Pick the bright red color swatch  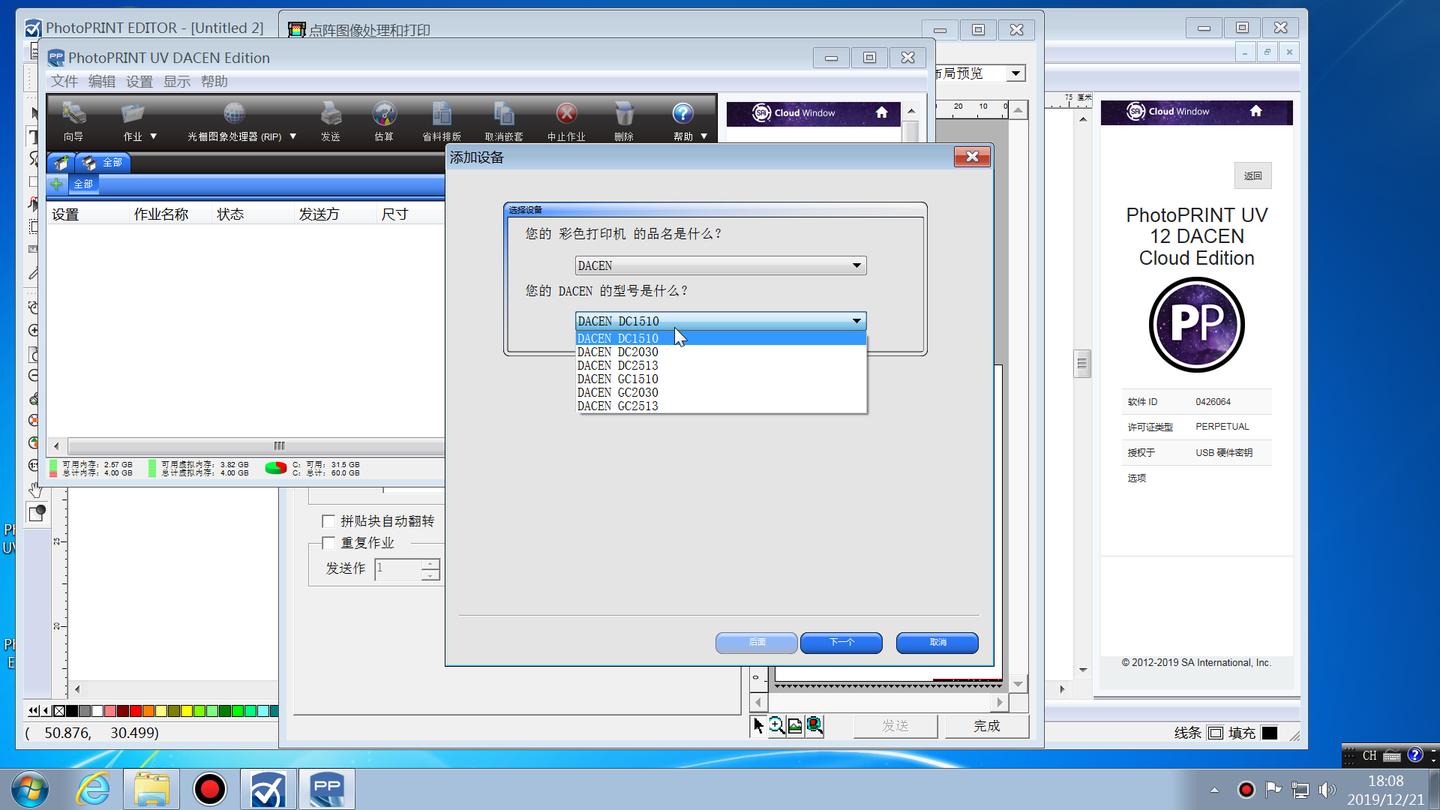(x=135, y=711)
